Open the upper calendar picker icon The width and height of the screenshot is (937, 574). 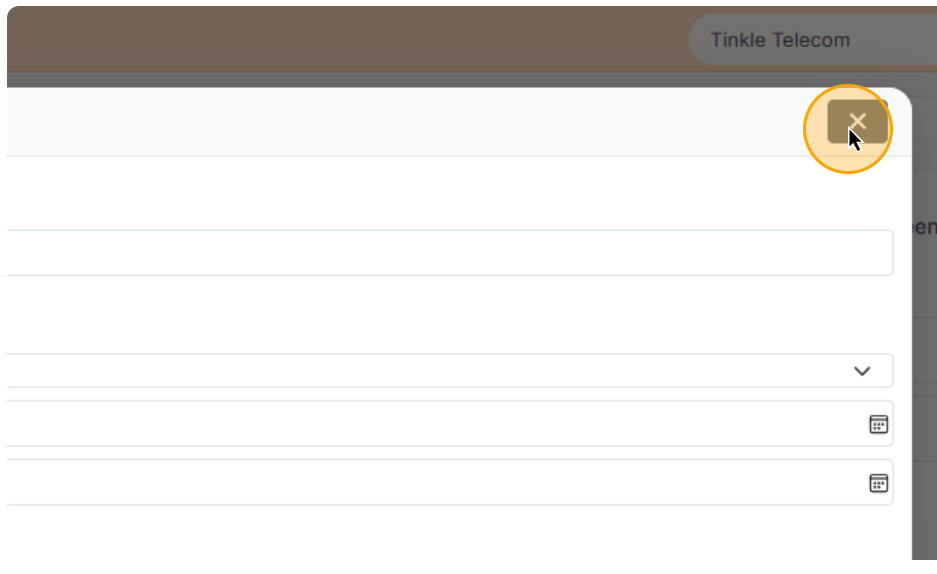[878, 424]
